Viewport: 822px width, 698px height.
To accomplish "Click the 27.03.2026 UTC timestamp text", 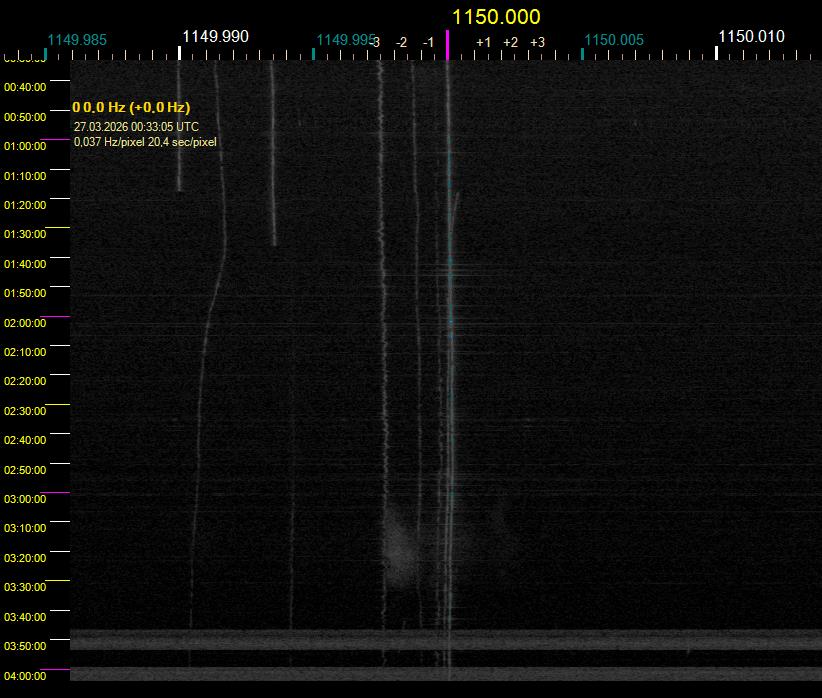I will click(x=136, y=127).
